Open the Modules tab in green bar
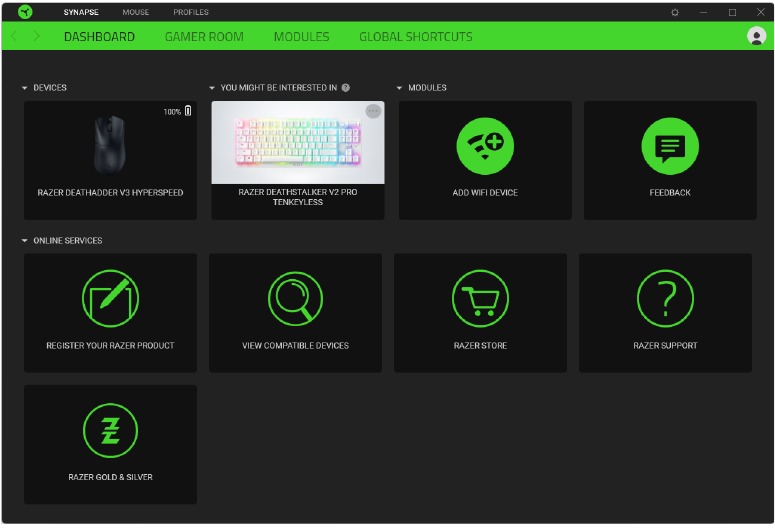Image resolution: width=775 pixels, height=528 pixels. [x=301, y=37]
